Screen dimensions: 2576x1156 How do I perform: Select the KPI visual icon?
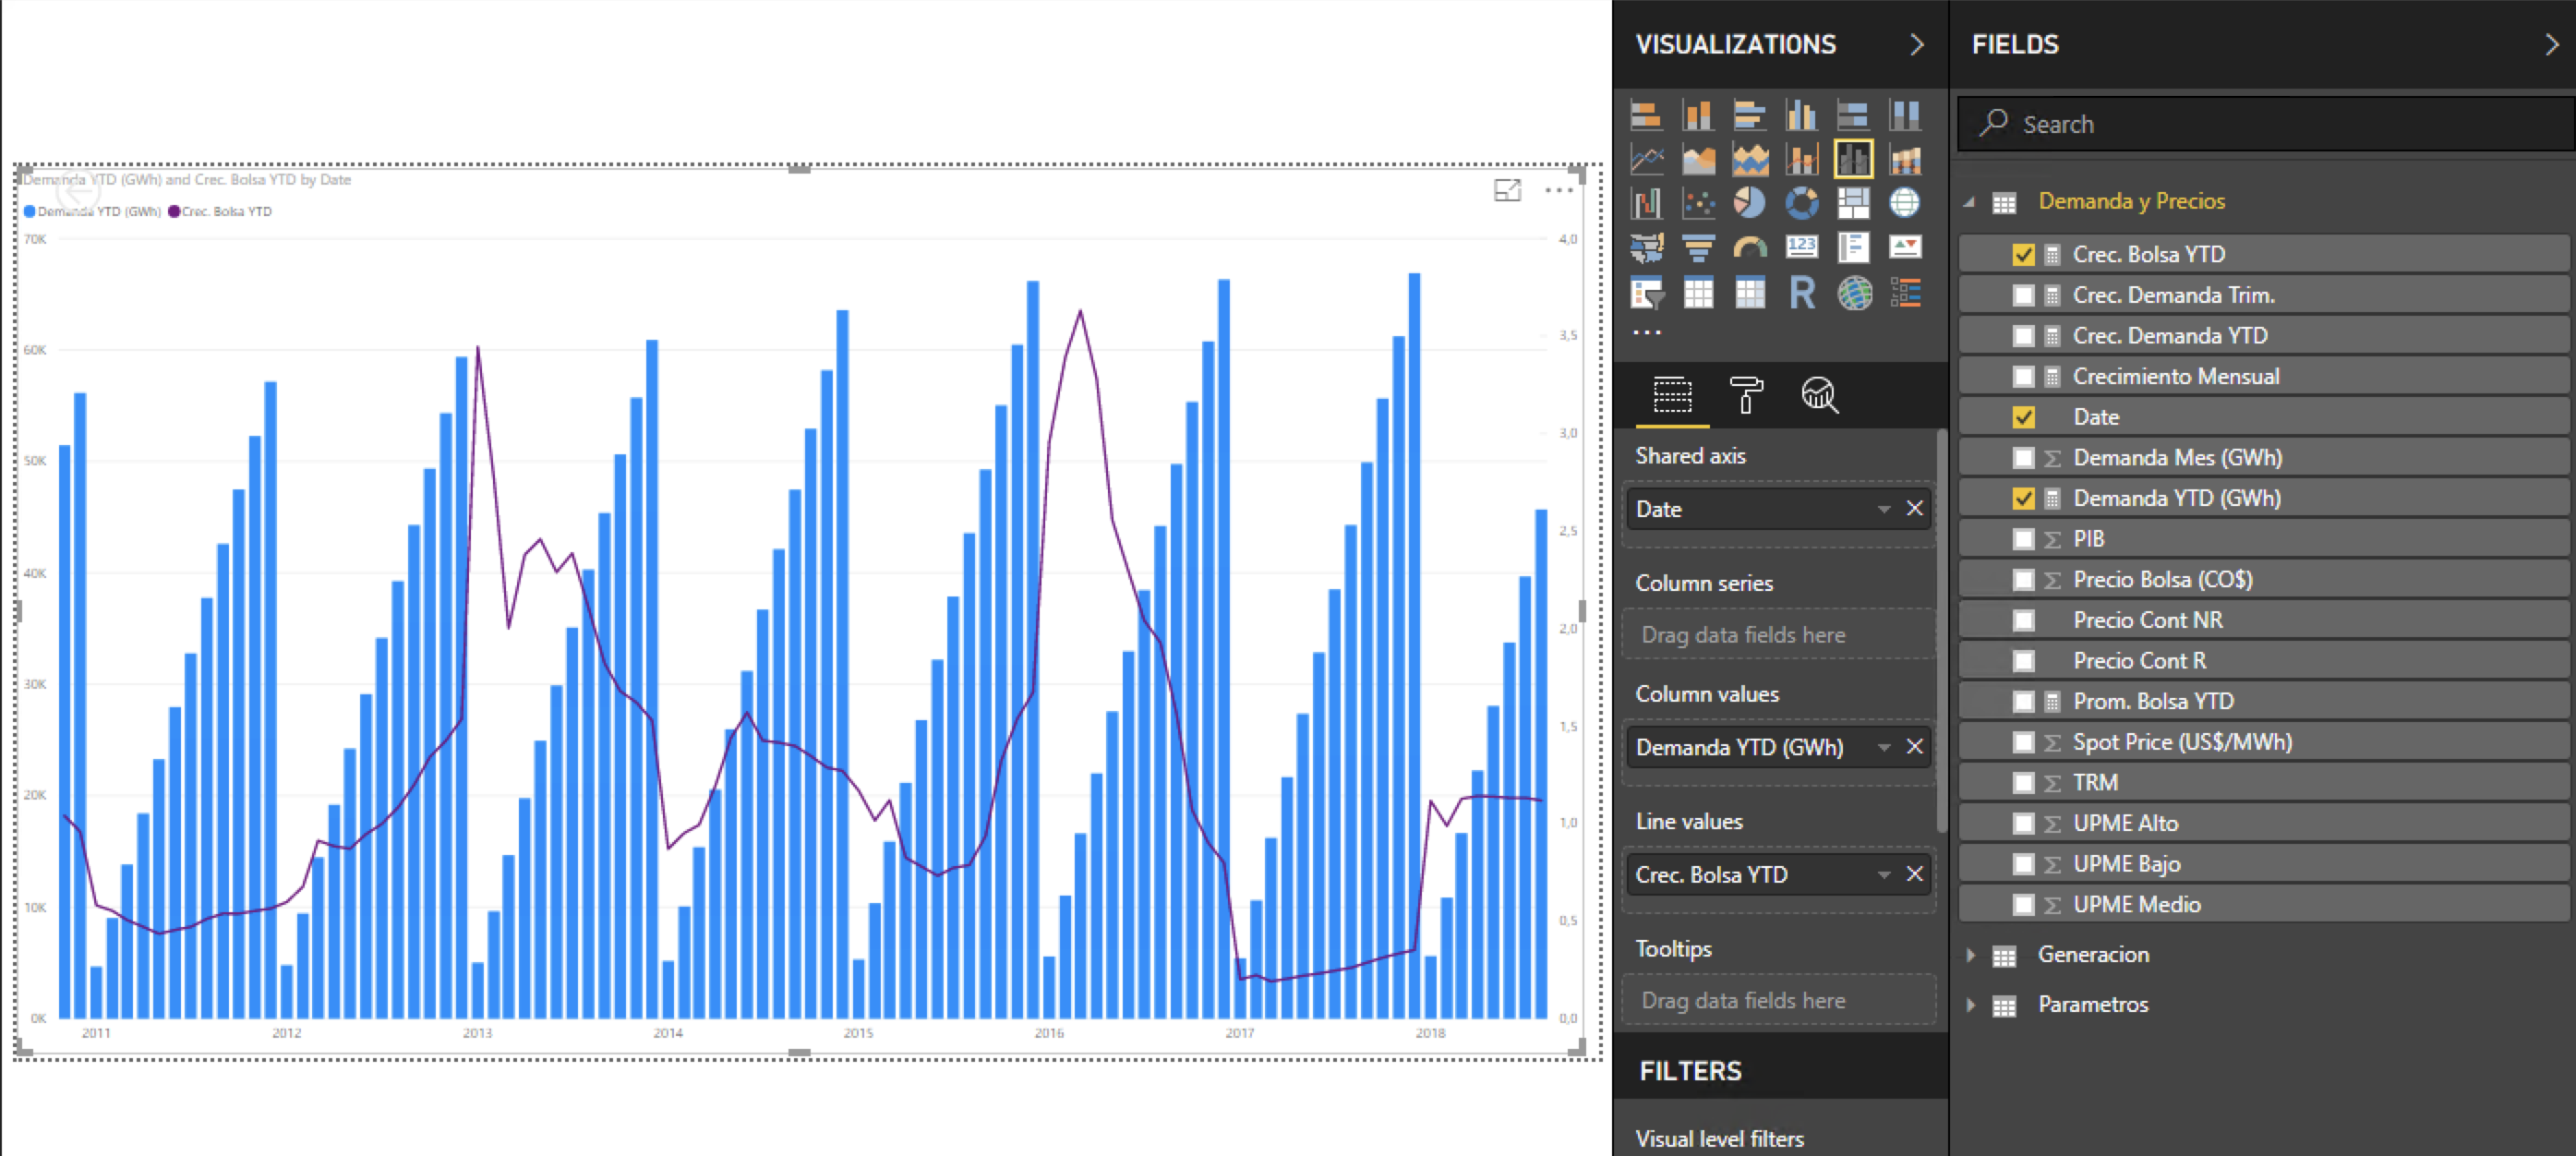click(1905, 247)
